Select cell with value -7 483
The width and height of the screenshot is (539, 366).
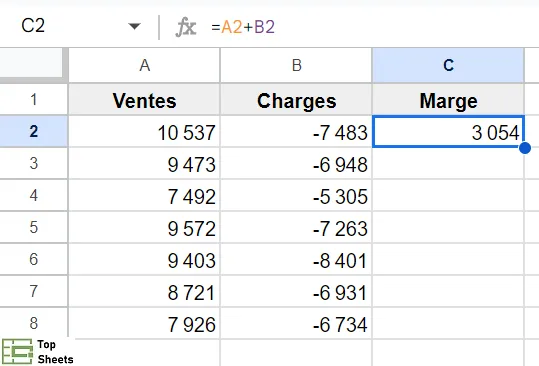[x=296, y=131]
